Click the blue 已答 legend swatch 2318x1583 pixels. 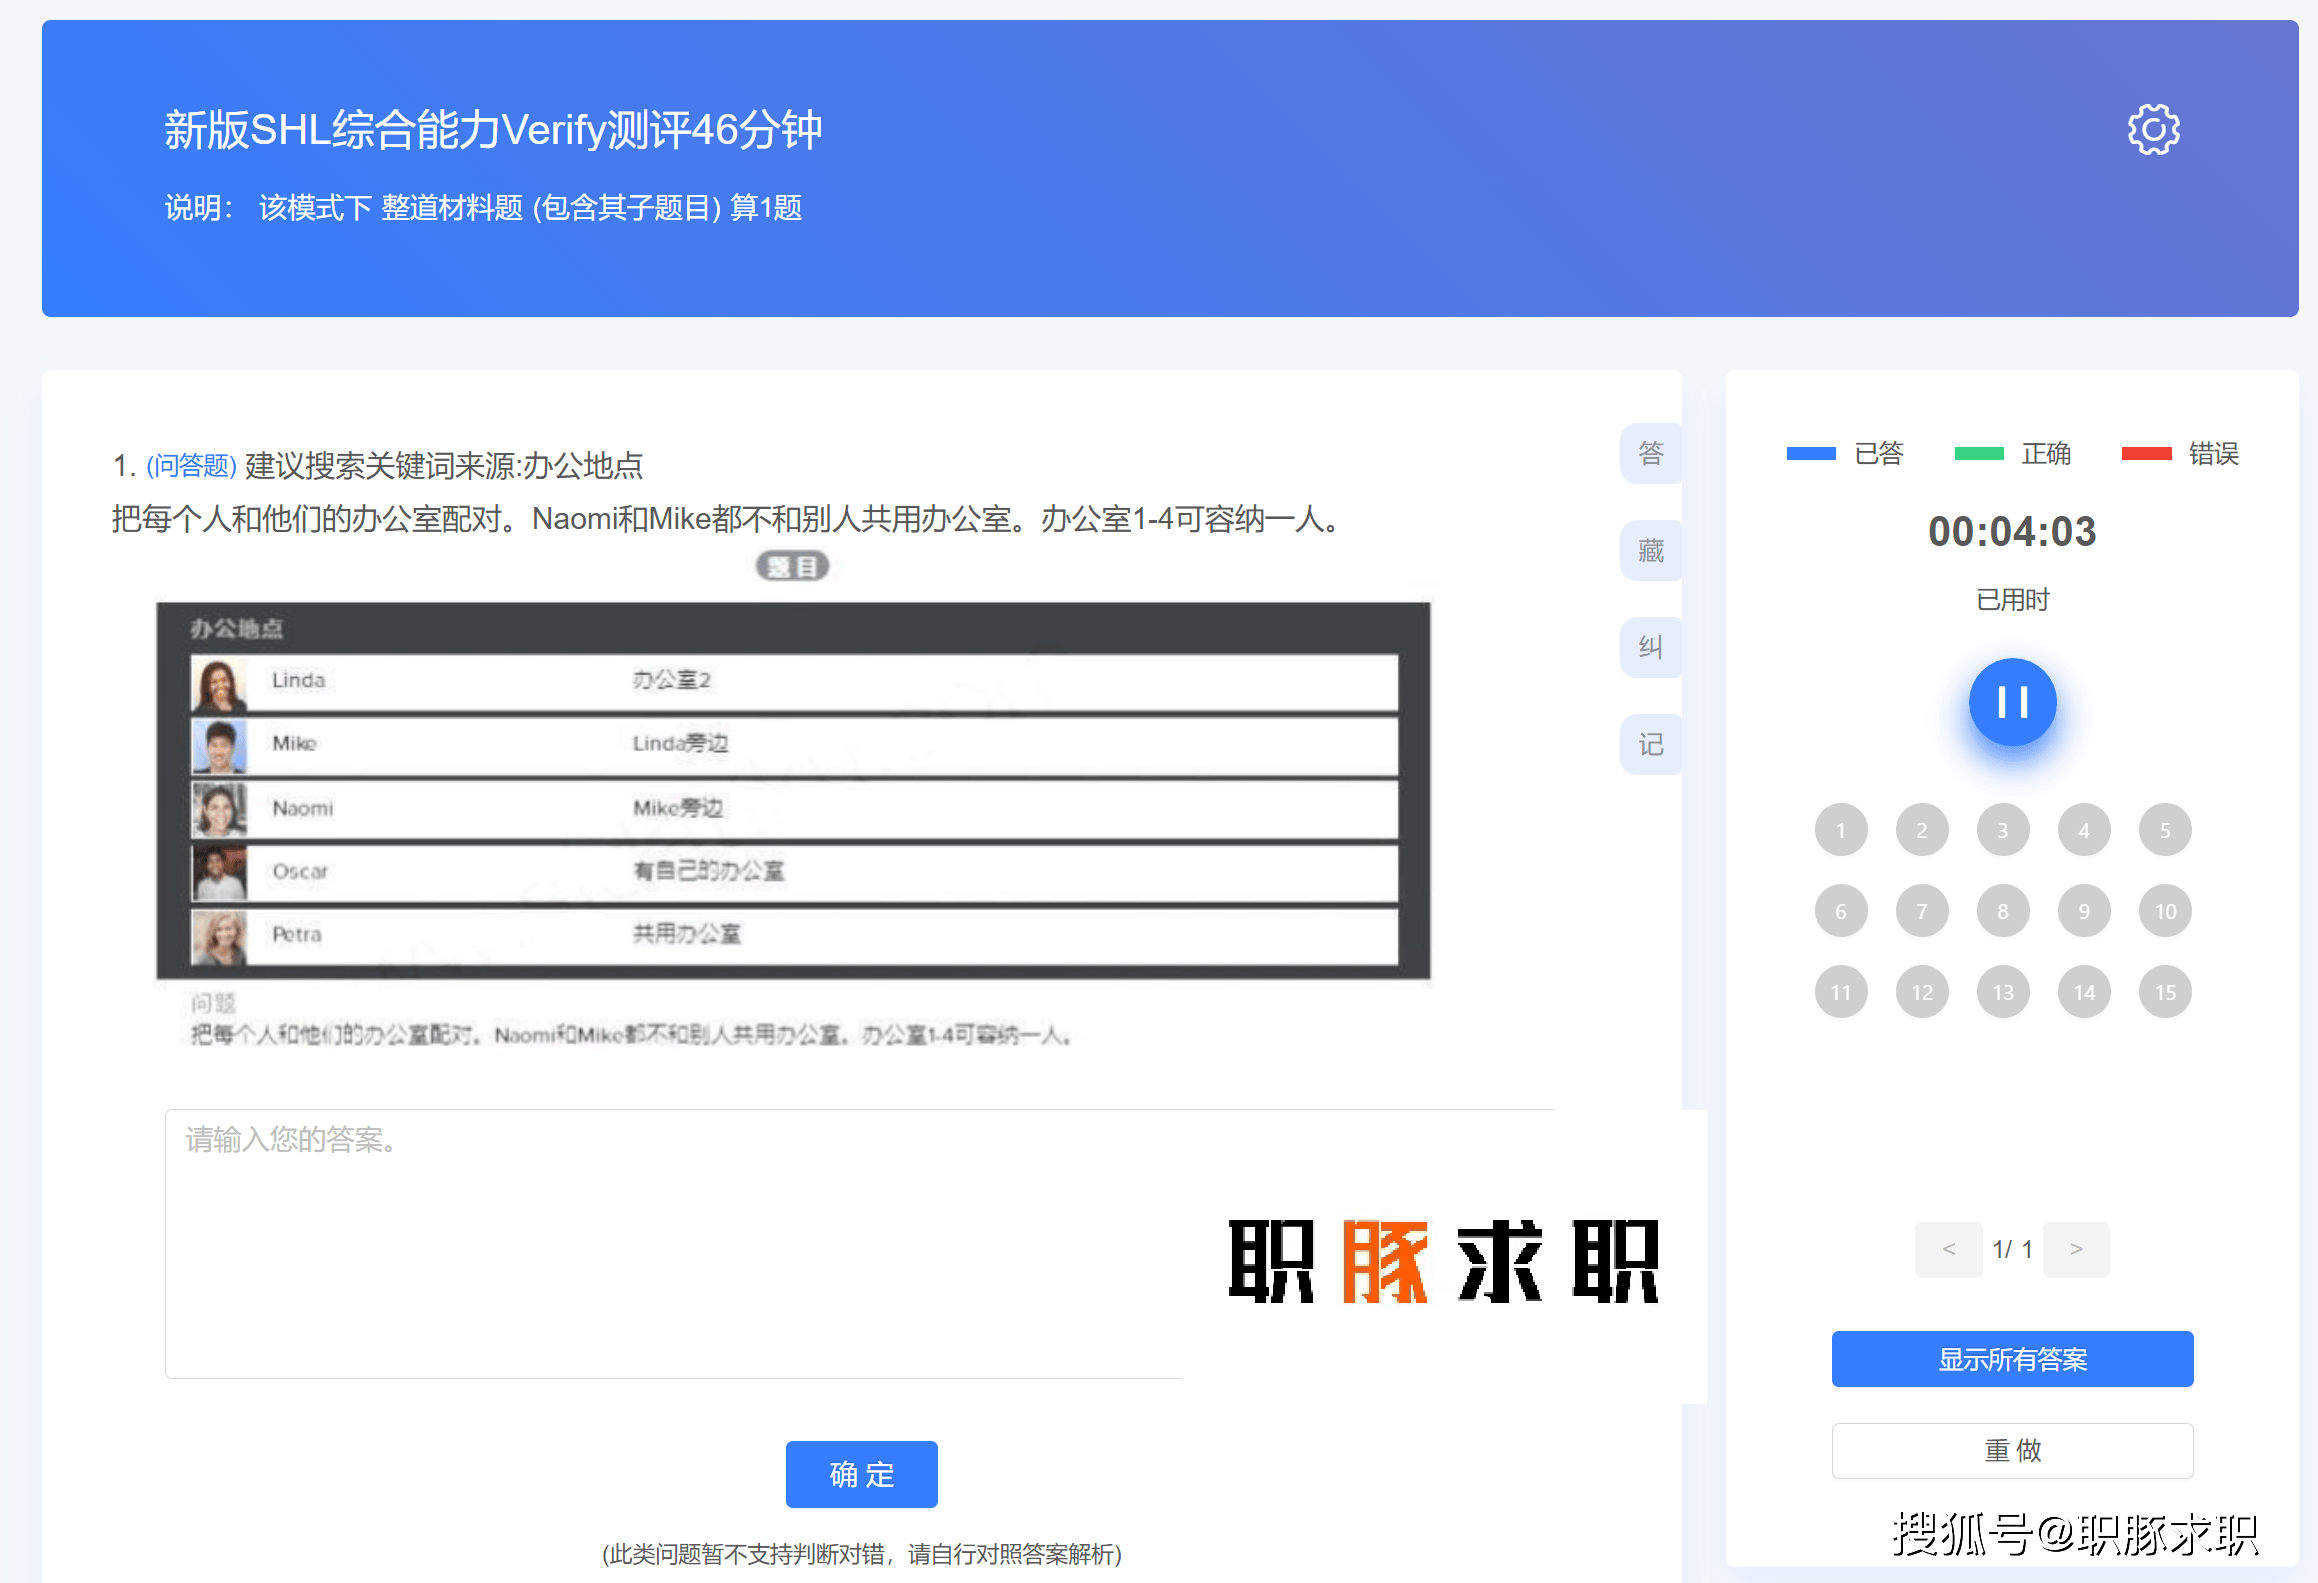pos(1810,454)
